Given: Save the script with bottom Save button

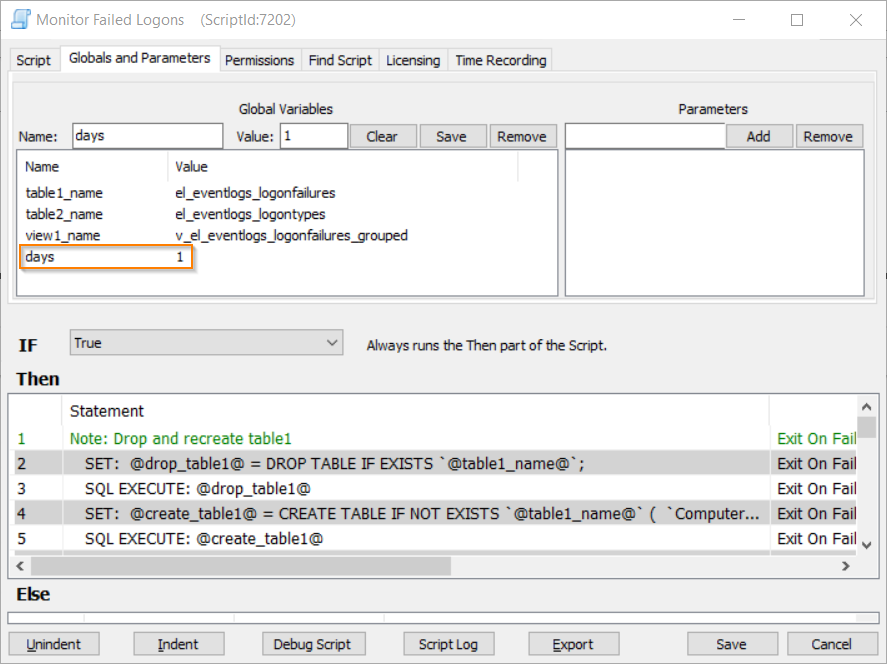Looking at the screenshot, I should (x=731, y=644).
